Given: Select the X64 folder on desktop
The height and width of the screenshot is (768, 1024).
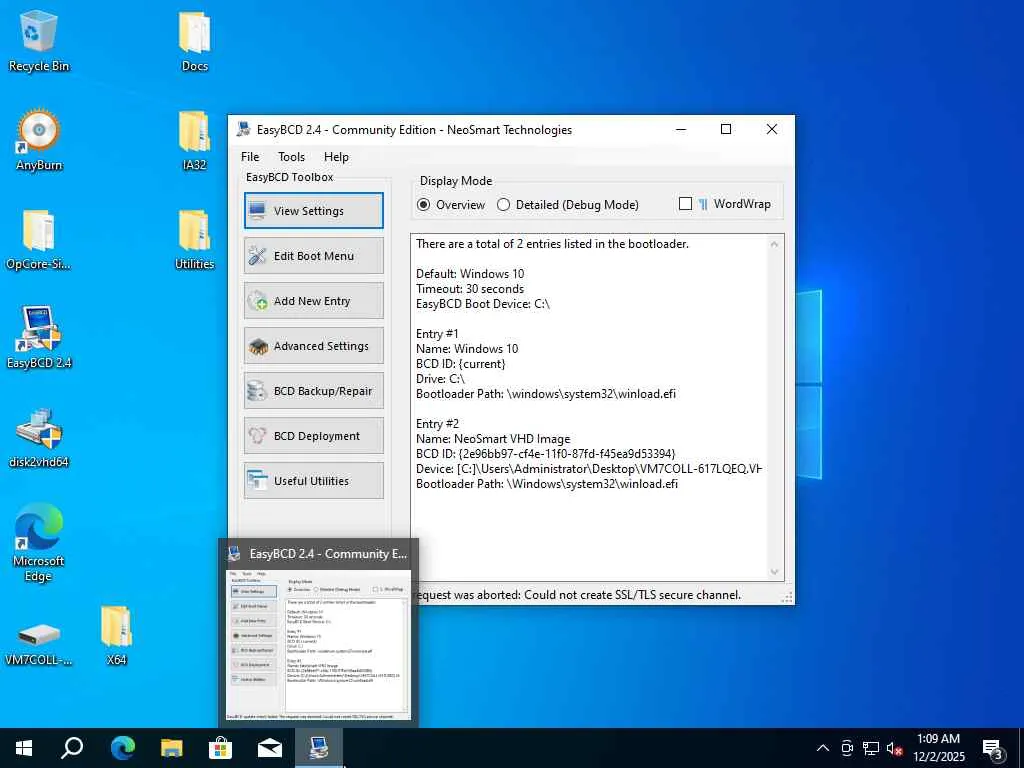Looking at the screenshot, I should point(116,635).
